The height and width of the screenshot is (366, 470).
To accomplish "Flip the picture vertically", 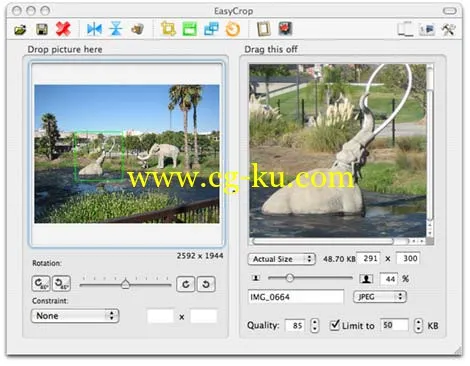I will 116,29.
